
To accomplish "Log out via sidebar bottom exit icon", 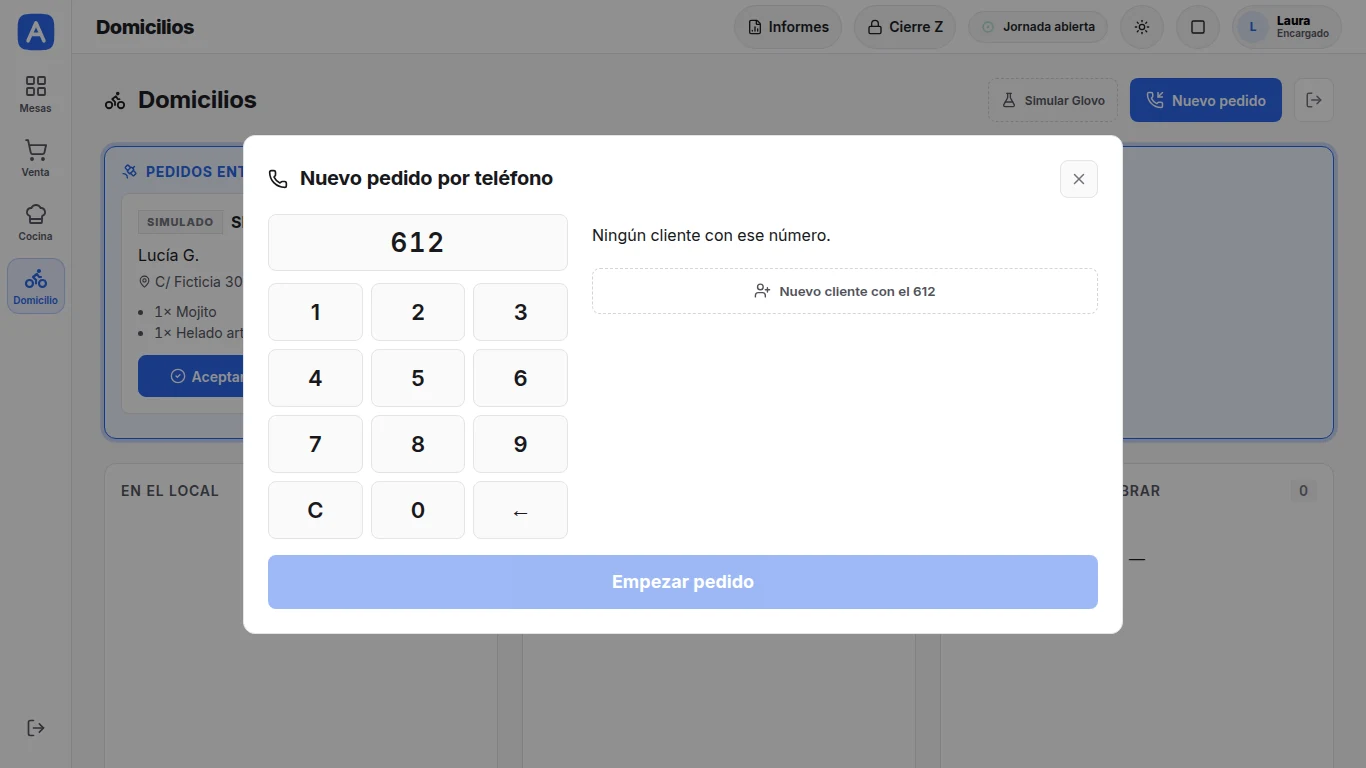I will (x=35, y=728).
